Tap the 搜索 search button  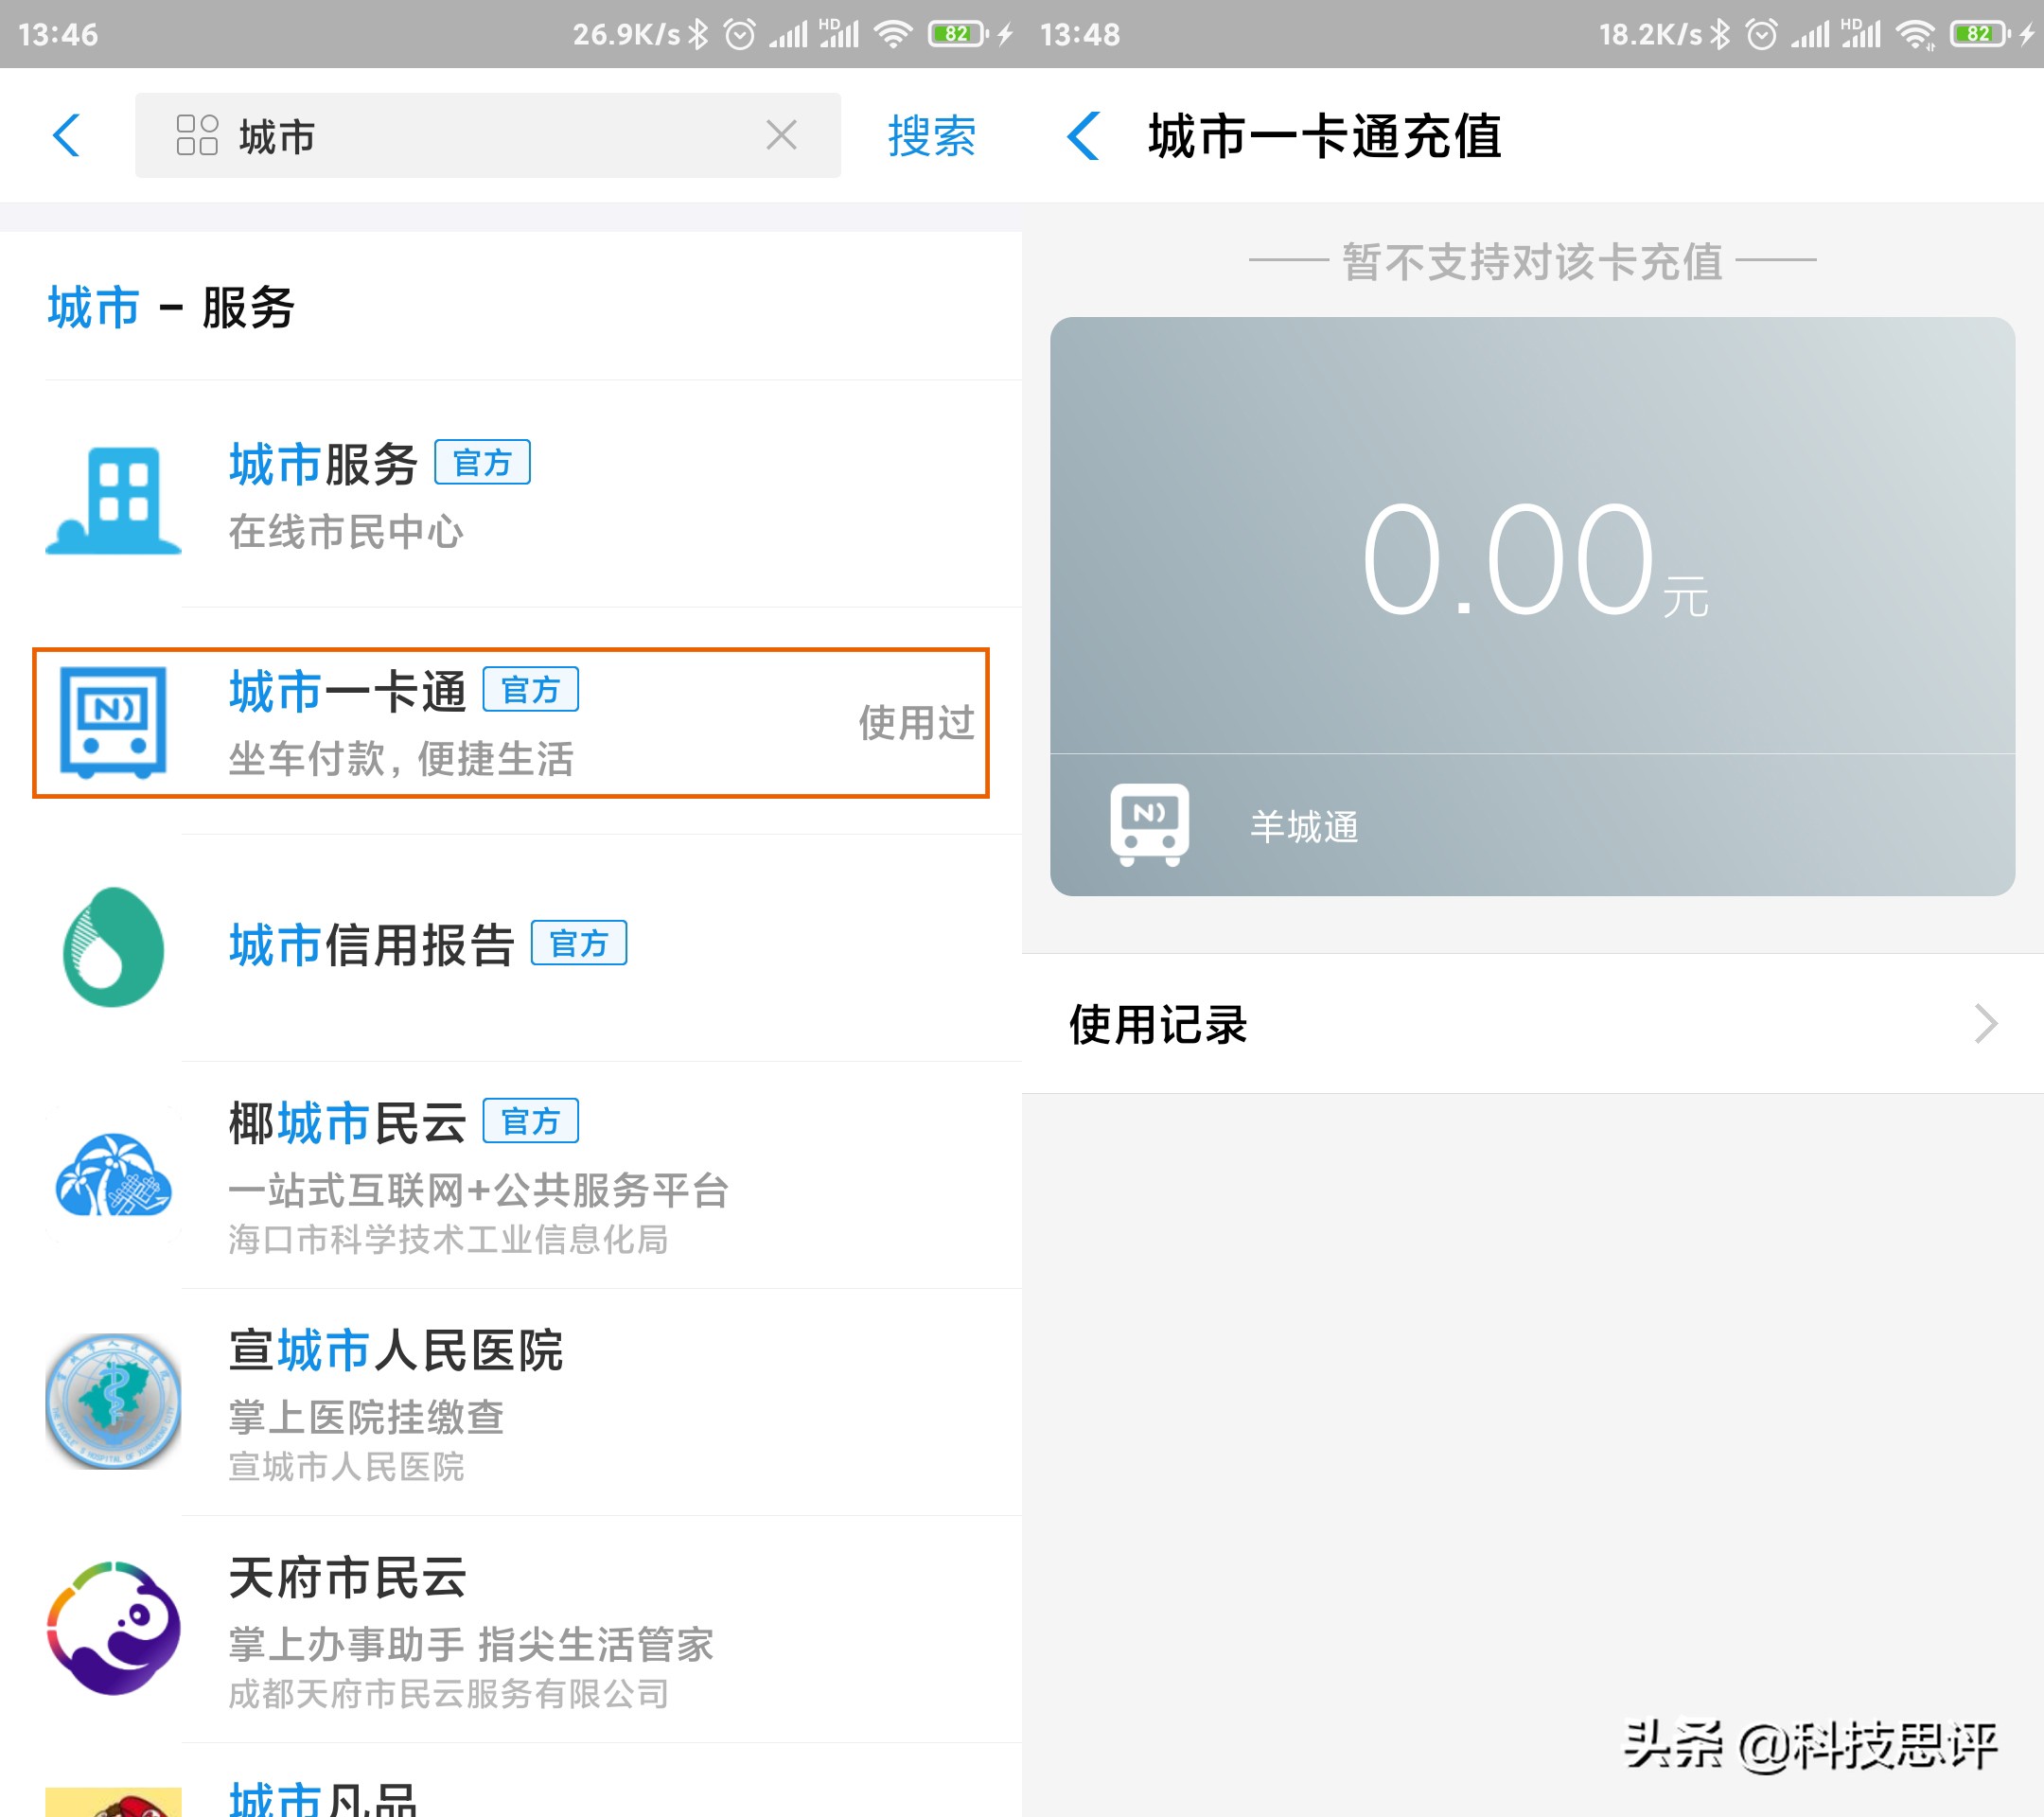930,136
